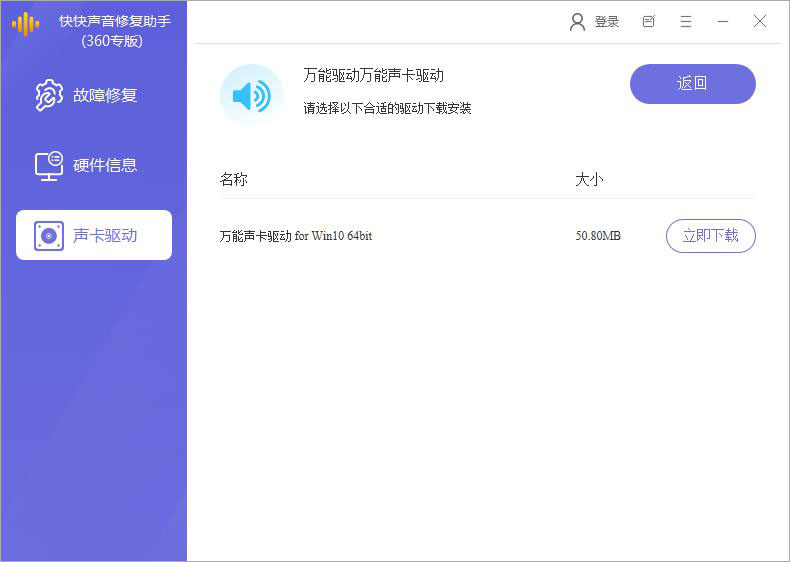Image resolution: width=790 pixels, height=562 pixels.
Task: Click the blue speaker icon
Action: coord(252,95)
